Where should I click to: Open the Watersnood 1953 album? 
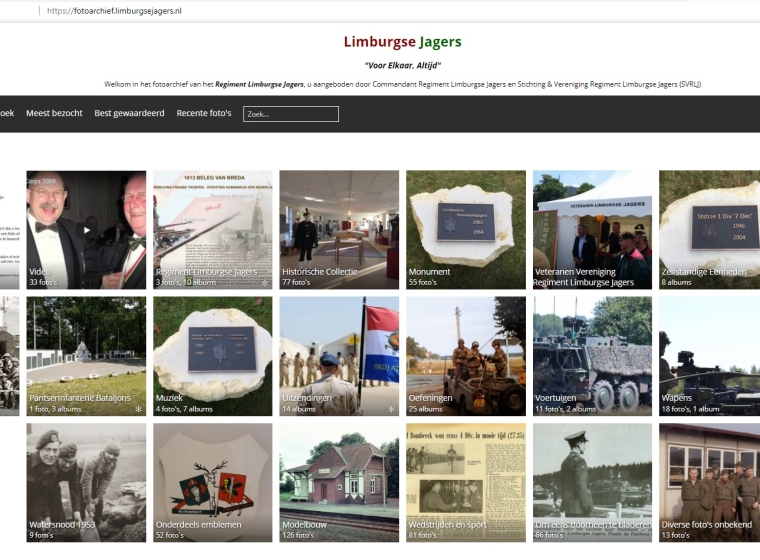(x=86, y=483)
